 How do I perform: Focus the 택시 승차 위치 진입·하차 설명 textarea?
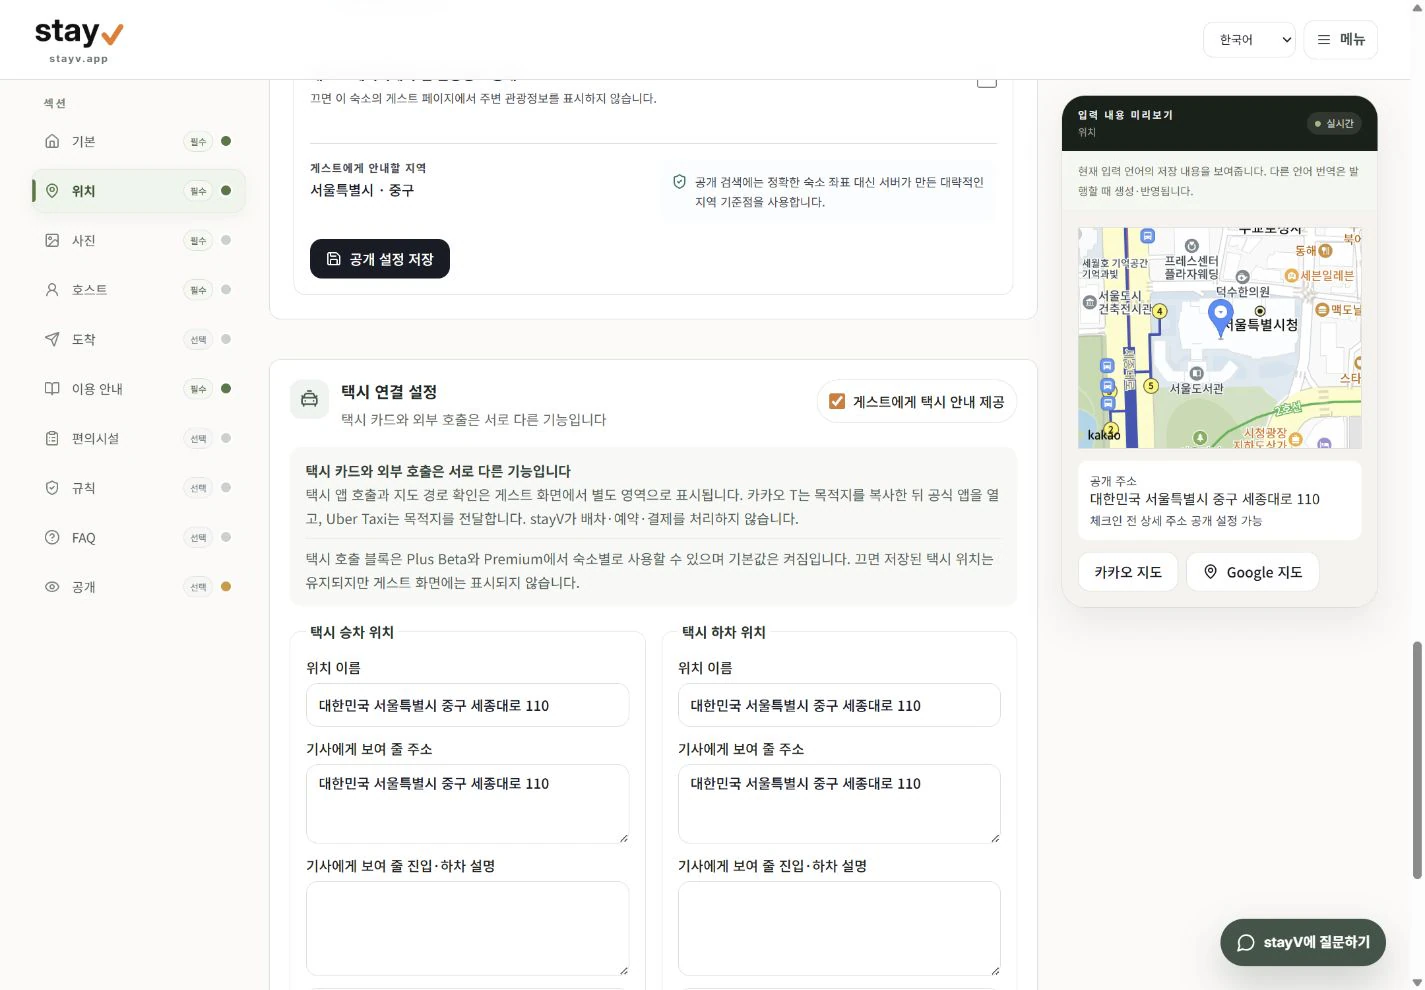[468, 928]
